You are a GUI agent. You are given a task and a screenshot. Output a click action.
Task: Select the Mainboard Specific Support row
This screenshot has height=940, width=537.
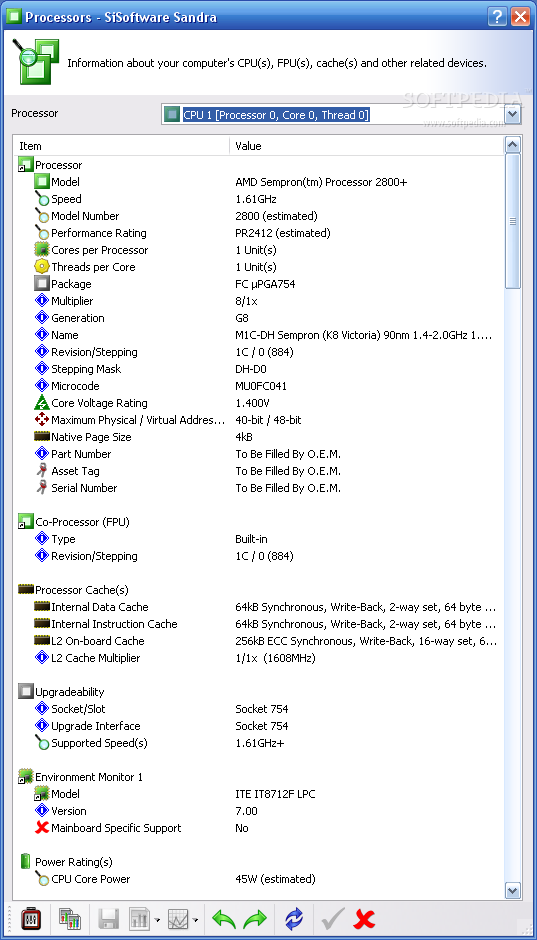(x=259, y=828)
